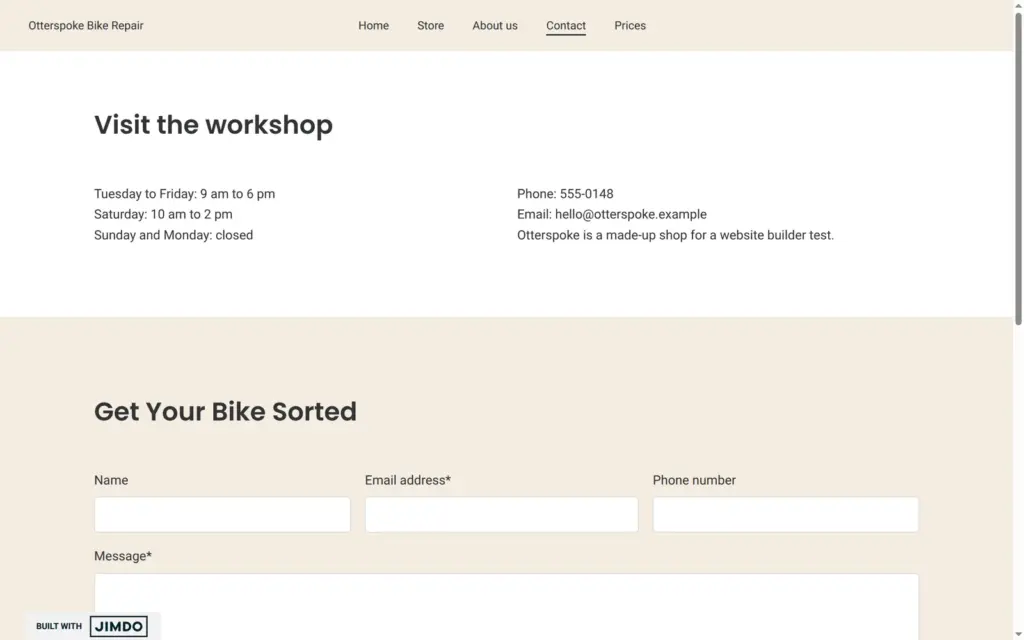Open the Prices page
The image size is (1024, 640).
(x=630, y=25)
